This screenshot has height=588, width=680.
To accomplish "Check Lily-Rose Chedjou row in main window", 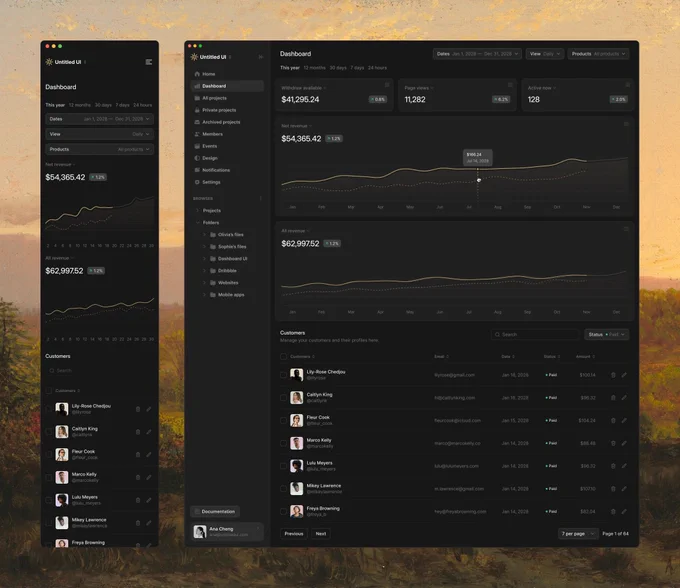I will tap(284, 375).
